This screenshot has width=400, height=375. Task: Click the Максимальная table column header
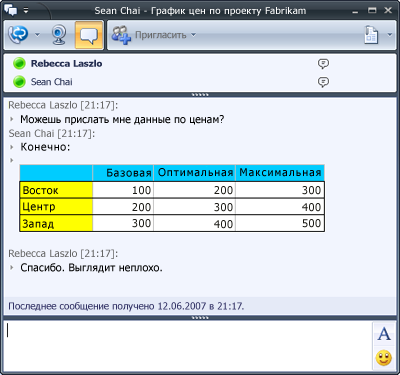pos(280,173)
